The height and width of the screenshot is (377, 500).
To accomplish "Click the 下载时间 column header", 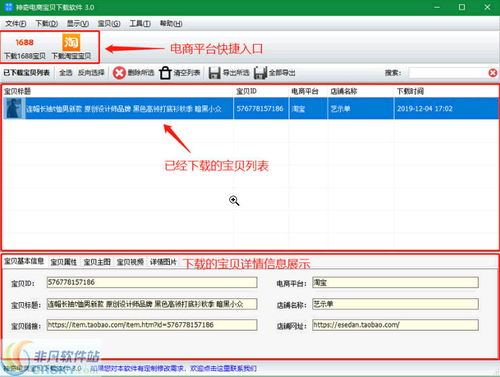I will coord(410,91).
